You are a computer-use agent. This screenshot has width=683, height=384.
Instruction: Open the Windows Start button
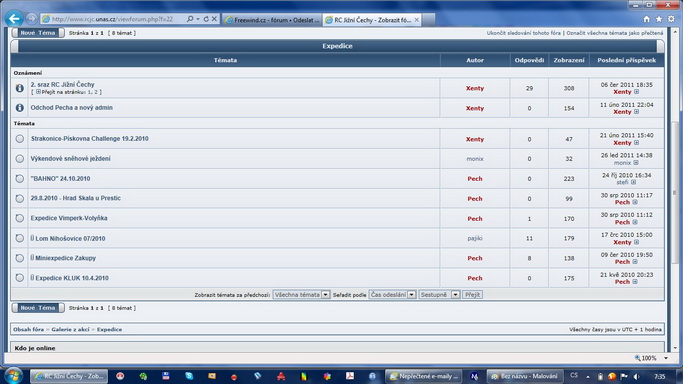(13, 376)
